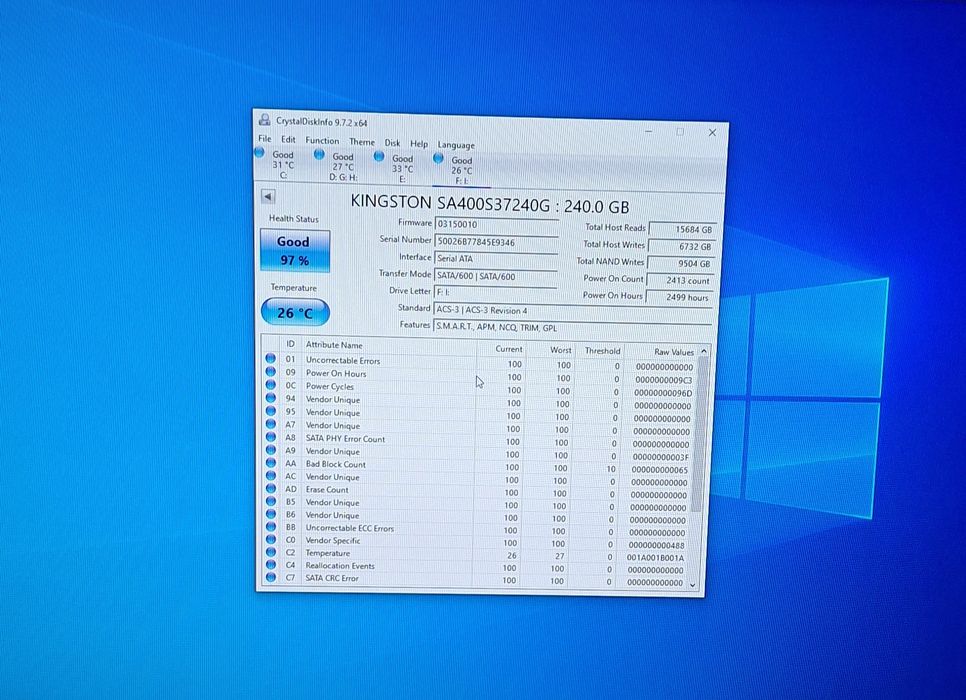Image resolution: width=966 pixels, height=700 pixels.
Task: Select disk D: G: H: status tab
Action: point(336,166)
